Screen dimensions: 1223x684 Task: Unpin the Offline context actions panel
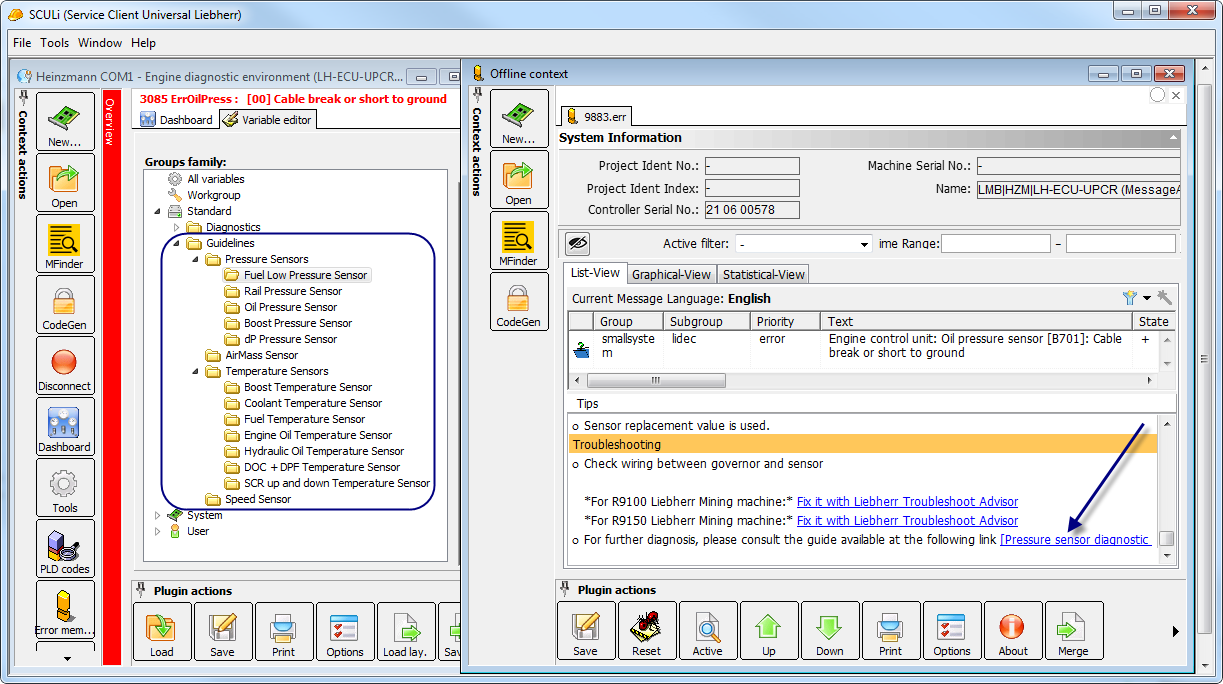point(477,95)
